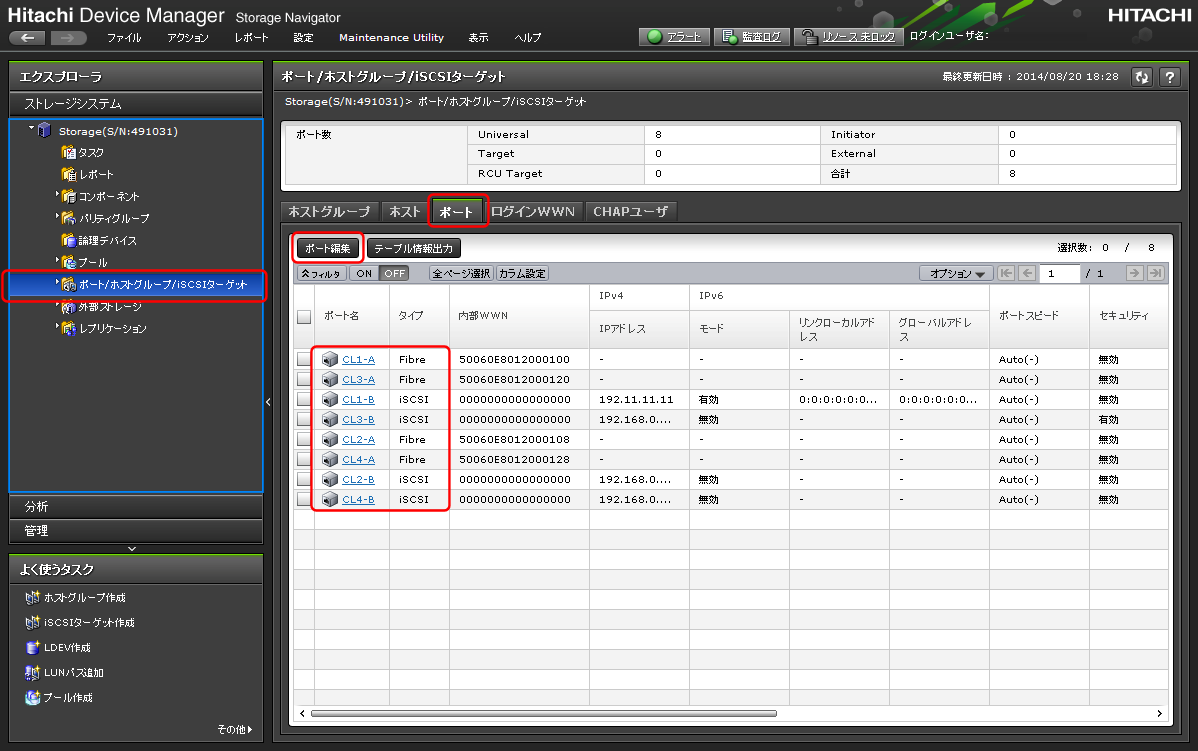Collapse the explorer panel with side arrow
Screen dimensions: 1198x751
pyautogui.click(x=268, y=402)
